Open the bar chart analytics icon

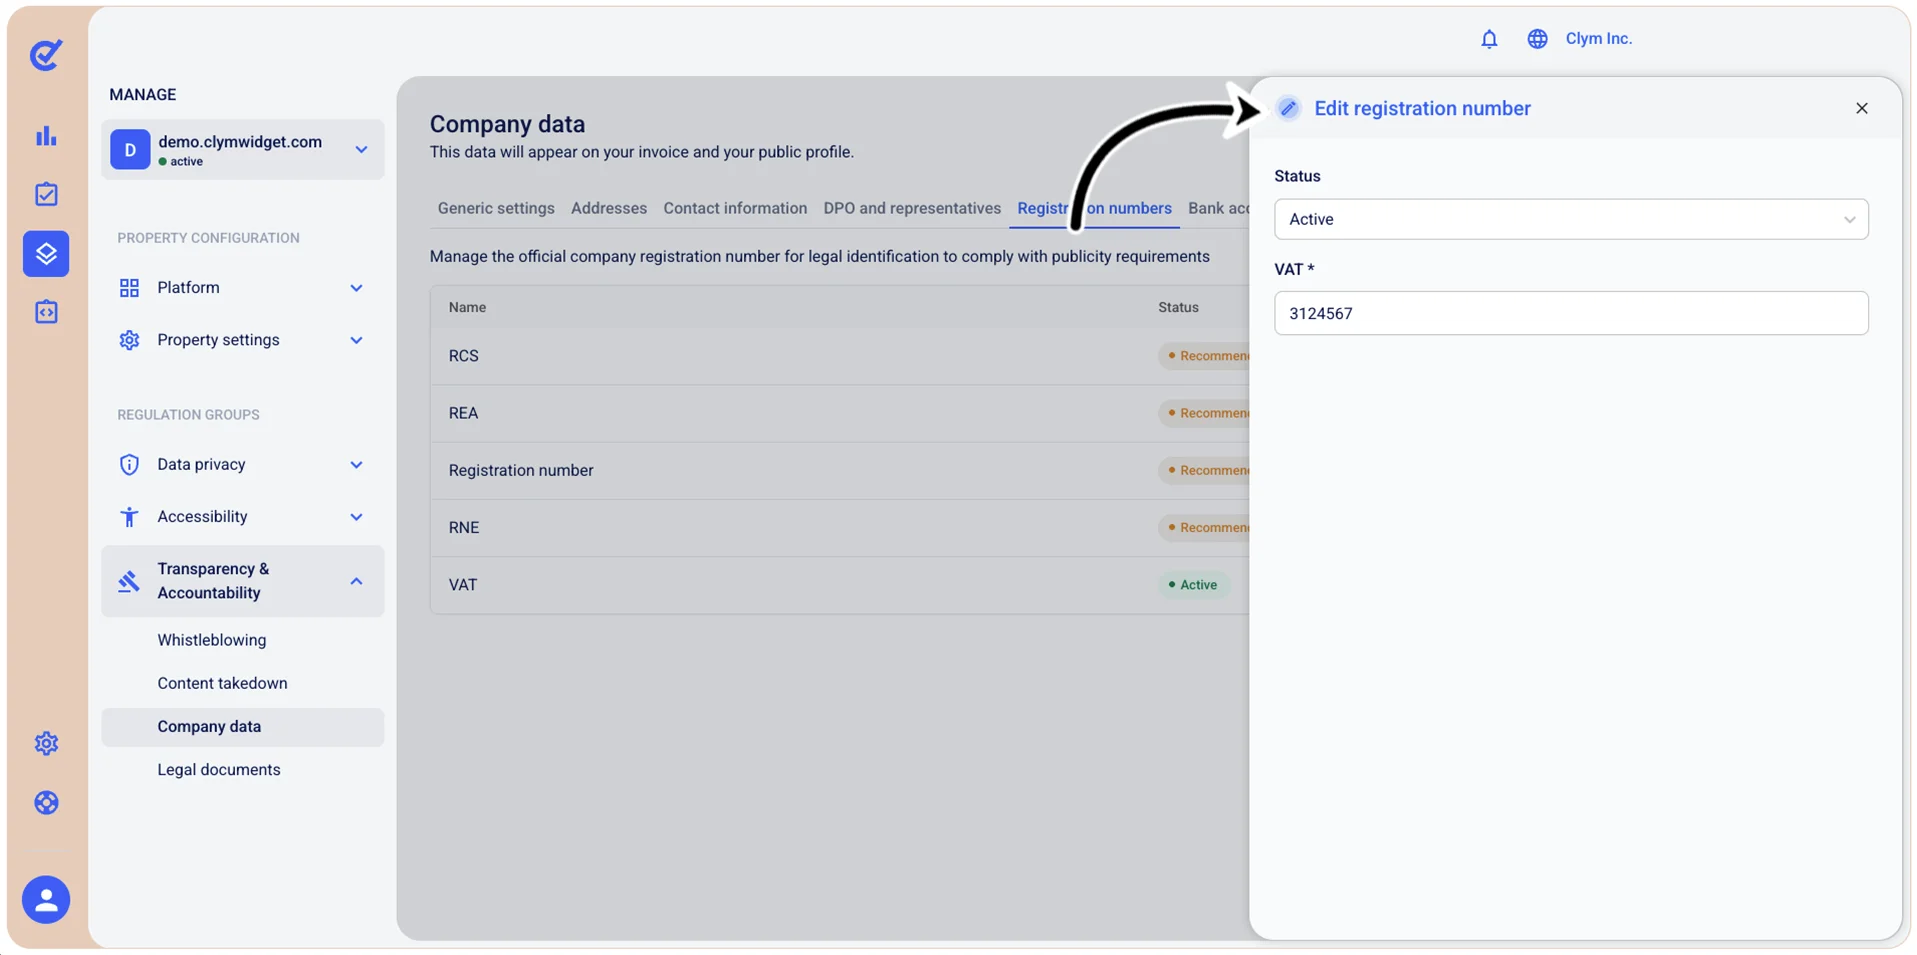pyautogui.click(x=46, y=136)
